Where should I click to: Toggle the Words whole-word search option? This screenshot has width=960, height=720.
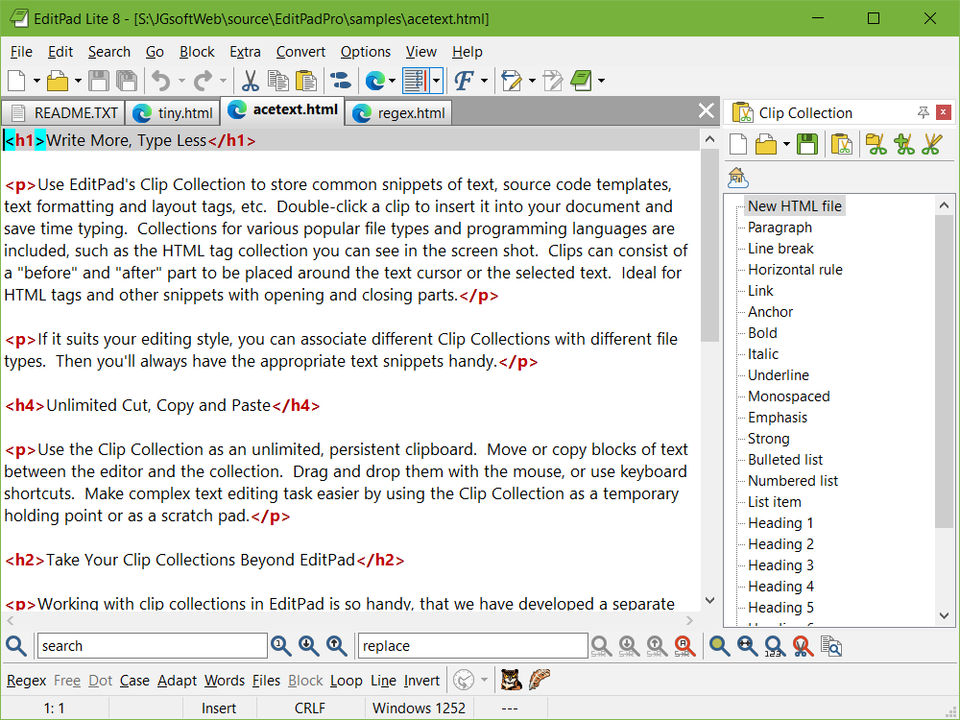point(224,681)
